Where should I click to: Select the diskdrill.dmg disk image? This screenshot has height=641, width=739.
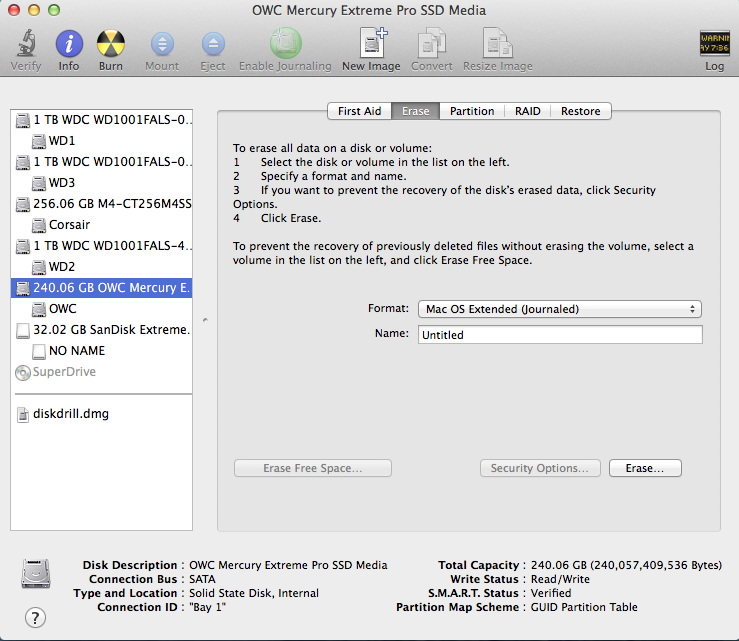pyautogui.click(x=101, y=414)
